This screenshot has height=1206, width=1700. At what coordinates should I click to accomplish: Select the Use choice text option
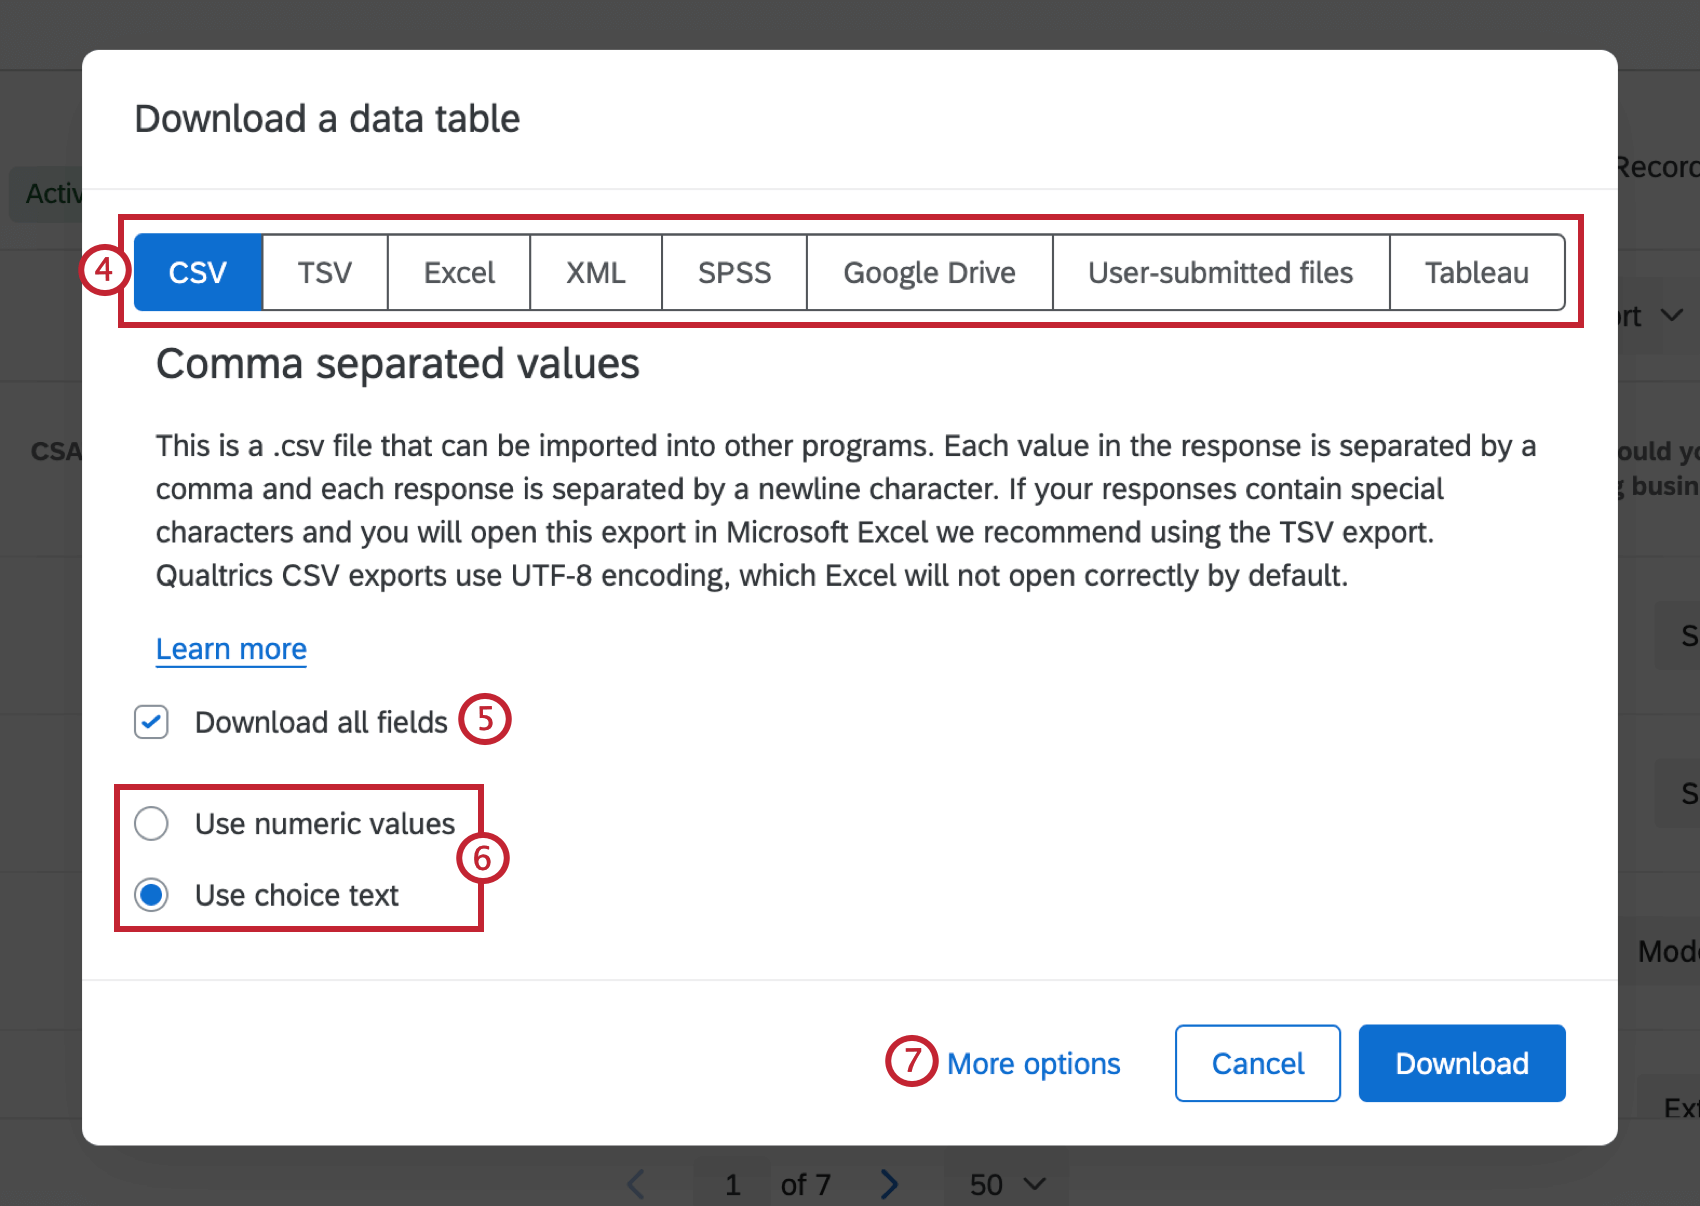[151, 895]
